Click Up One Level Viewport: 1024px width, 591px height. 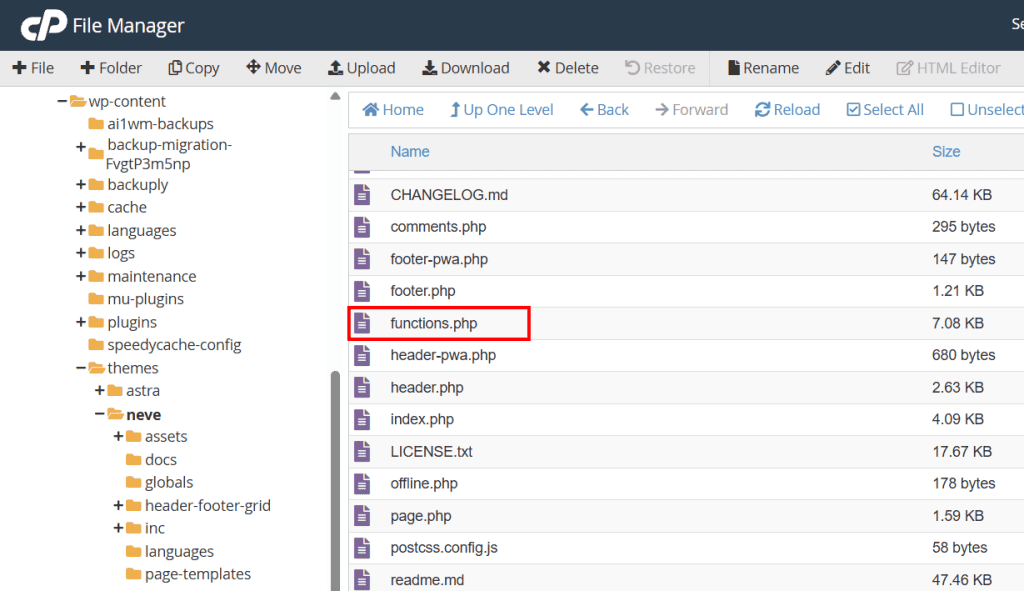pyautogui.click(x=502, y=110)
